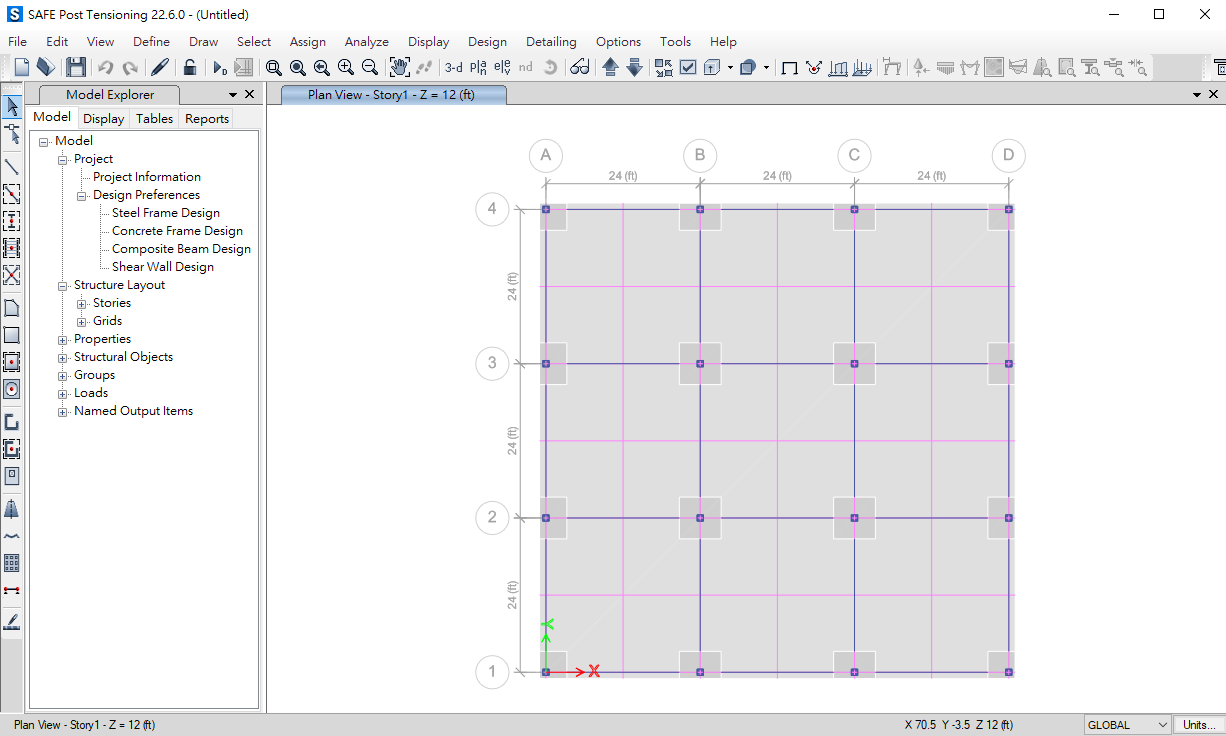1226x736 pixels.
Task: Expand the Stories tree node
Action: (x=82, y=304)
